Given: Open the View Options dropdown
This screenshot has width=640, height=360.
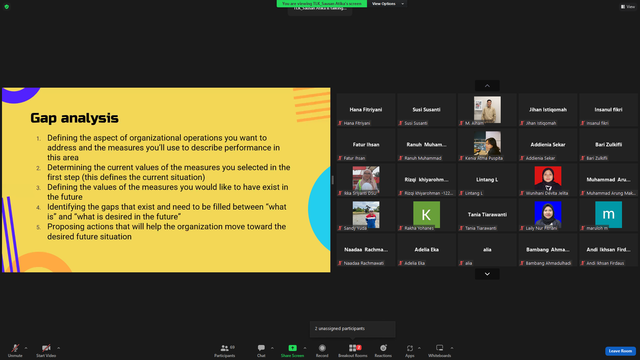Looking at the screenshot, I should [388, 4].
